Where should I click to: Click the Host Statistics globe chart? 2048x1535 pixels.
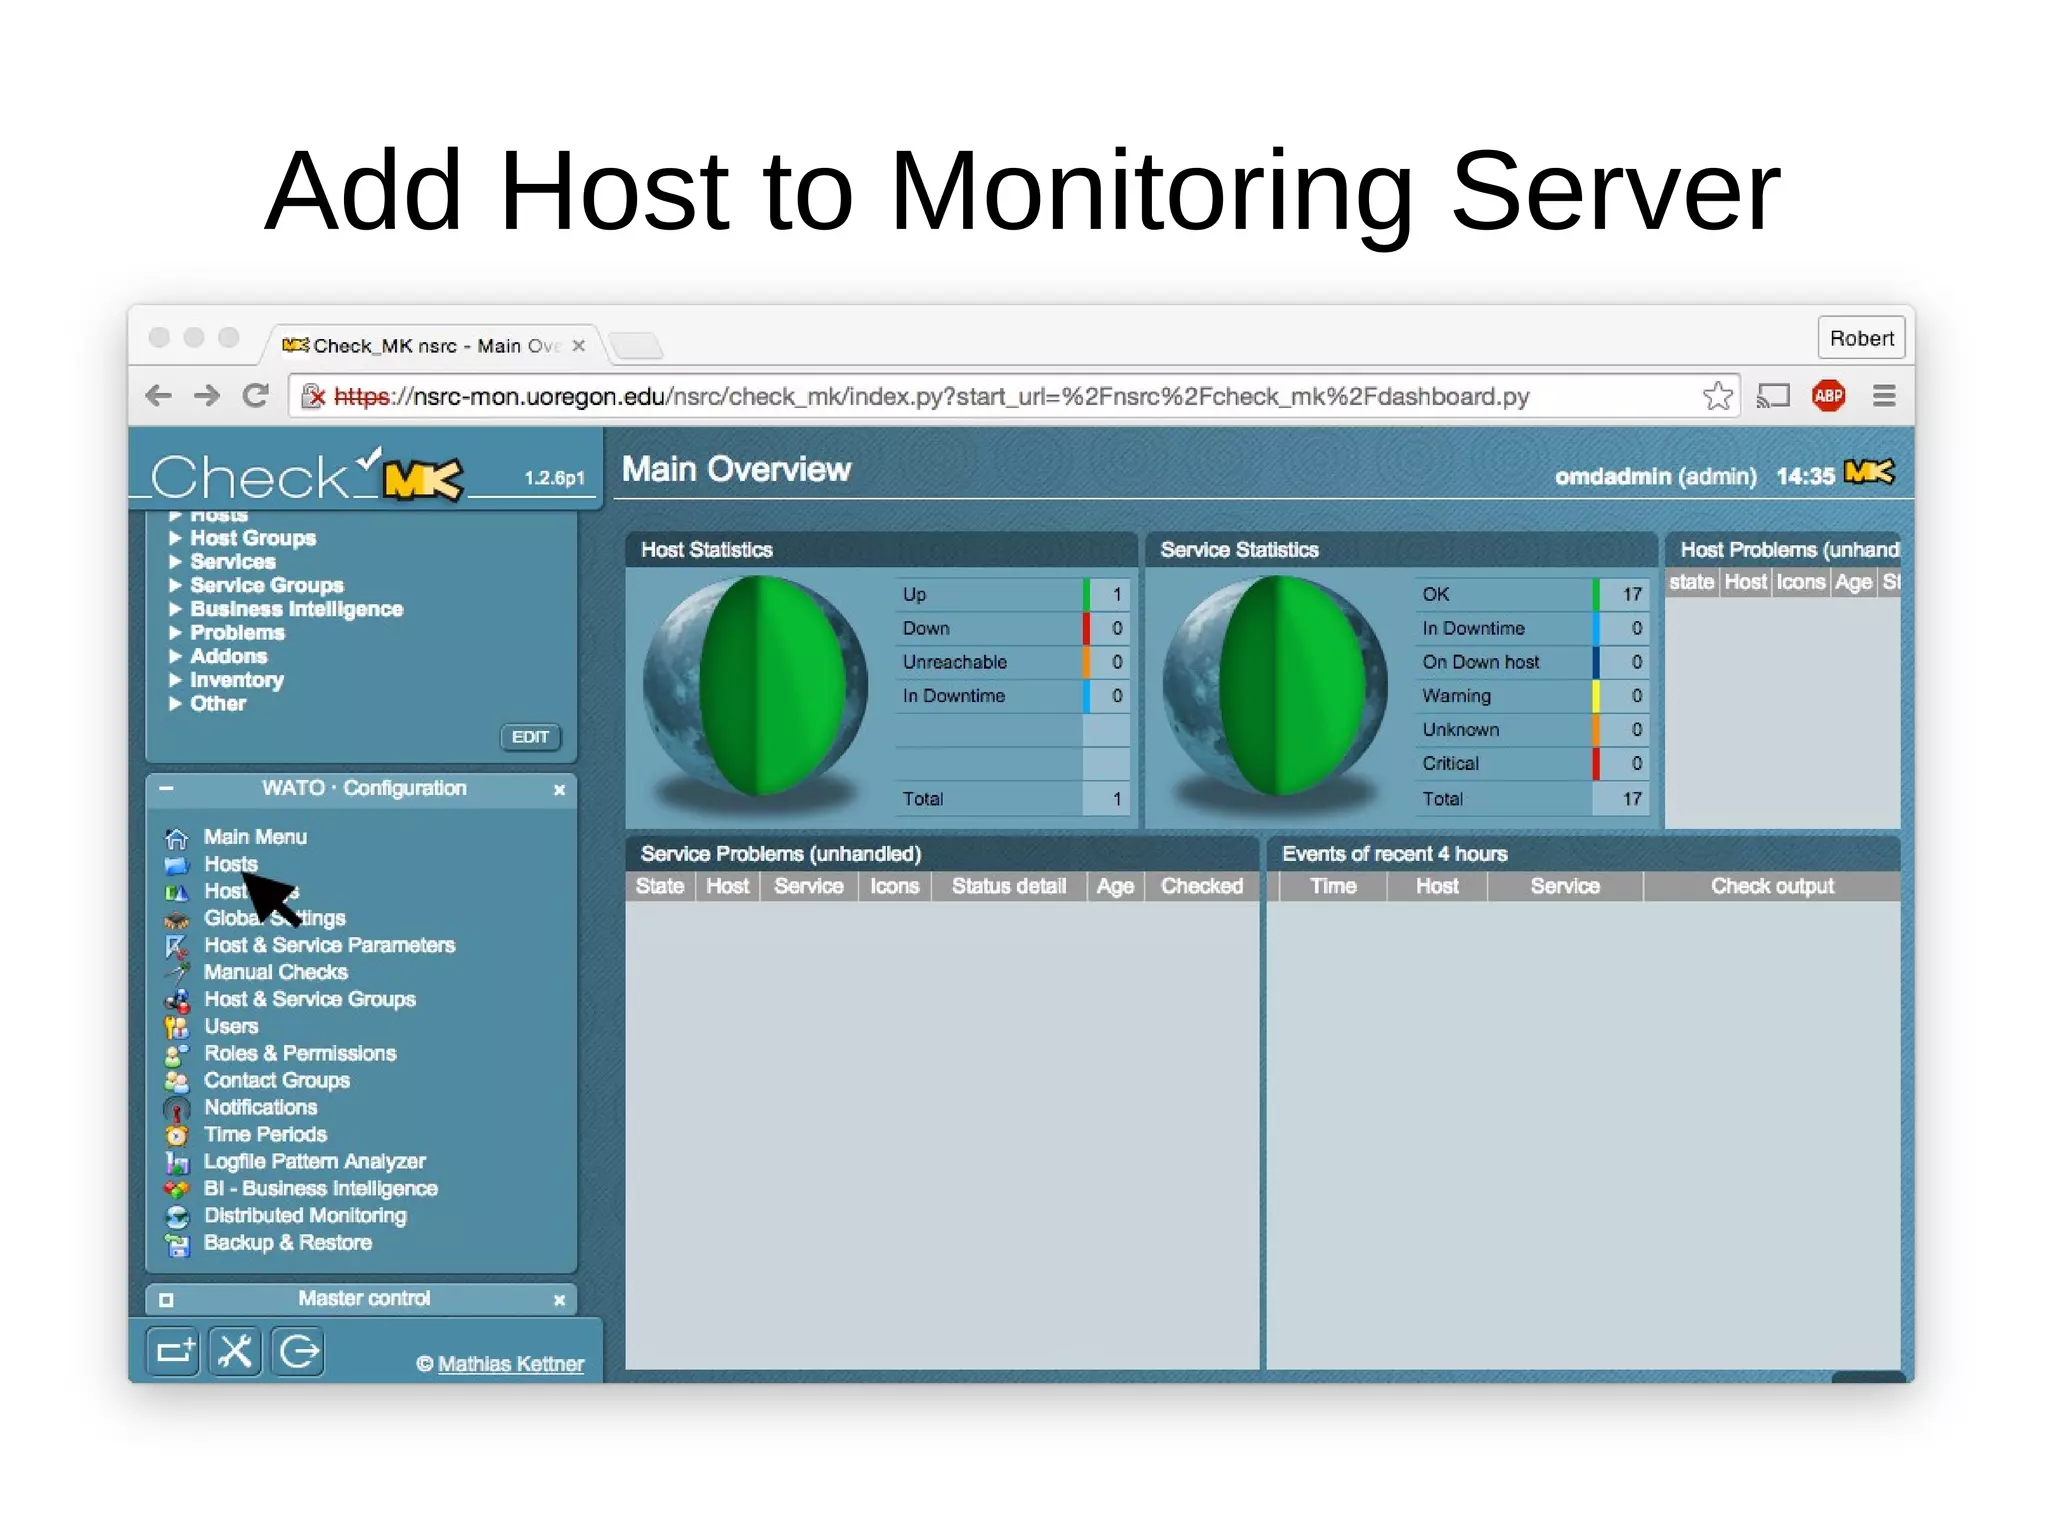click(756, 686)
